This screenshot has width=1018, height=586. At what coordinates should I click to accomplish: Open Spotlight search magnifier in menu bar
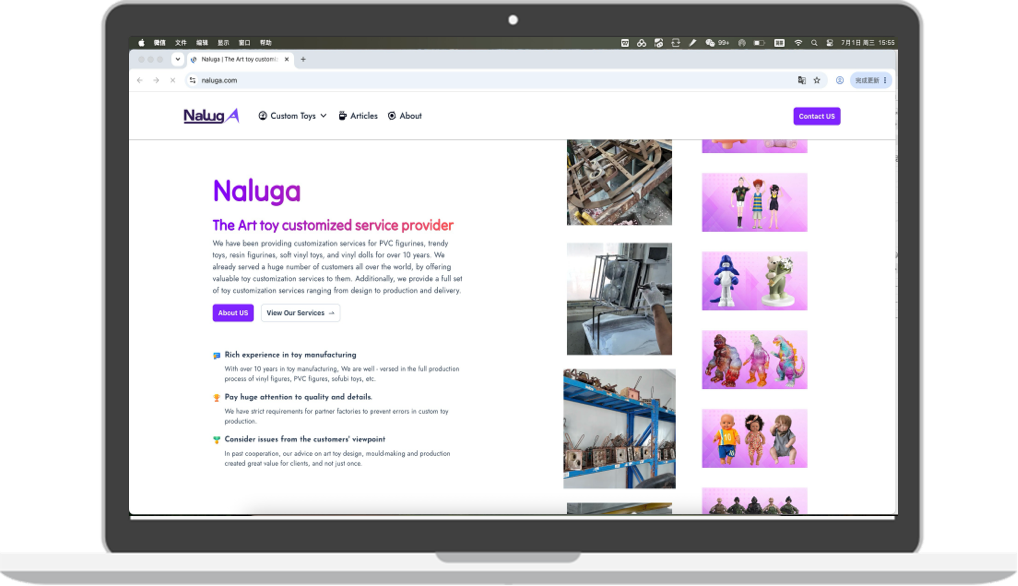[814, 43]
